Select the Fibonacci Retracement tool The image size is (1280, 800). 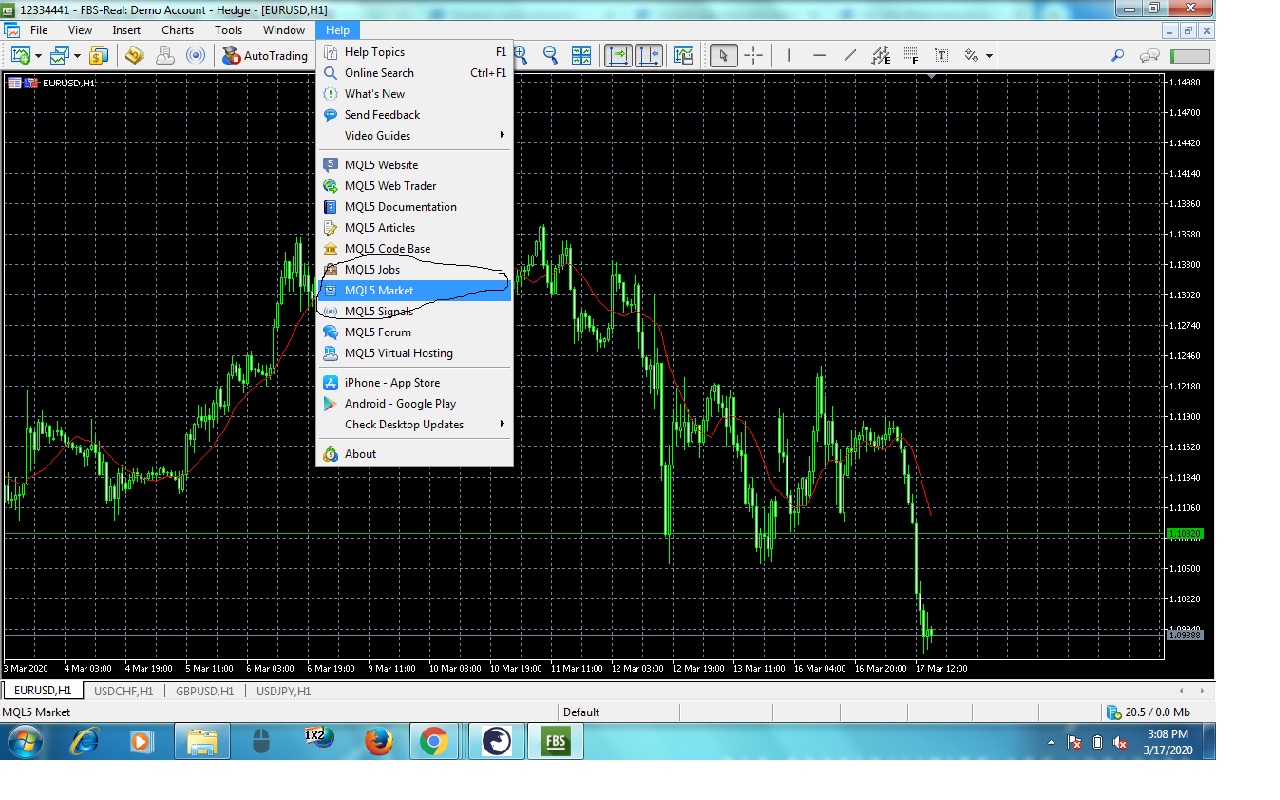tap(911, 56)
